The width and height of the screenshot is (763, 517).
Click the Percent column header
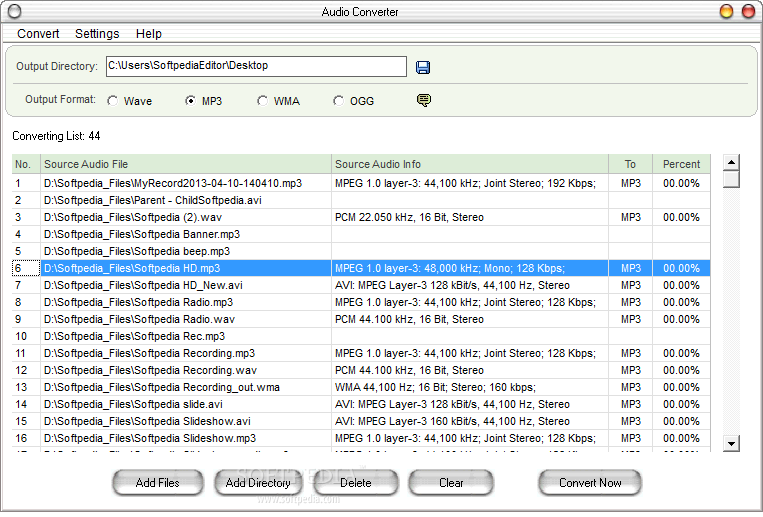[x=681, y=164]
